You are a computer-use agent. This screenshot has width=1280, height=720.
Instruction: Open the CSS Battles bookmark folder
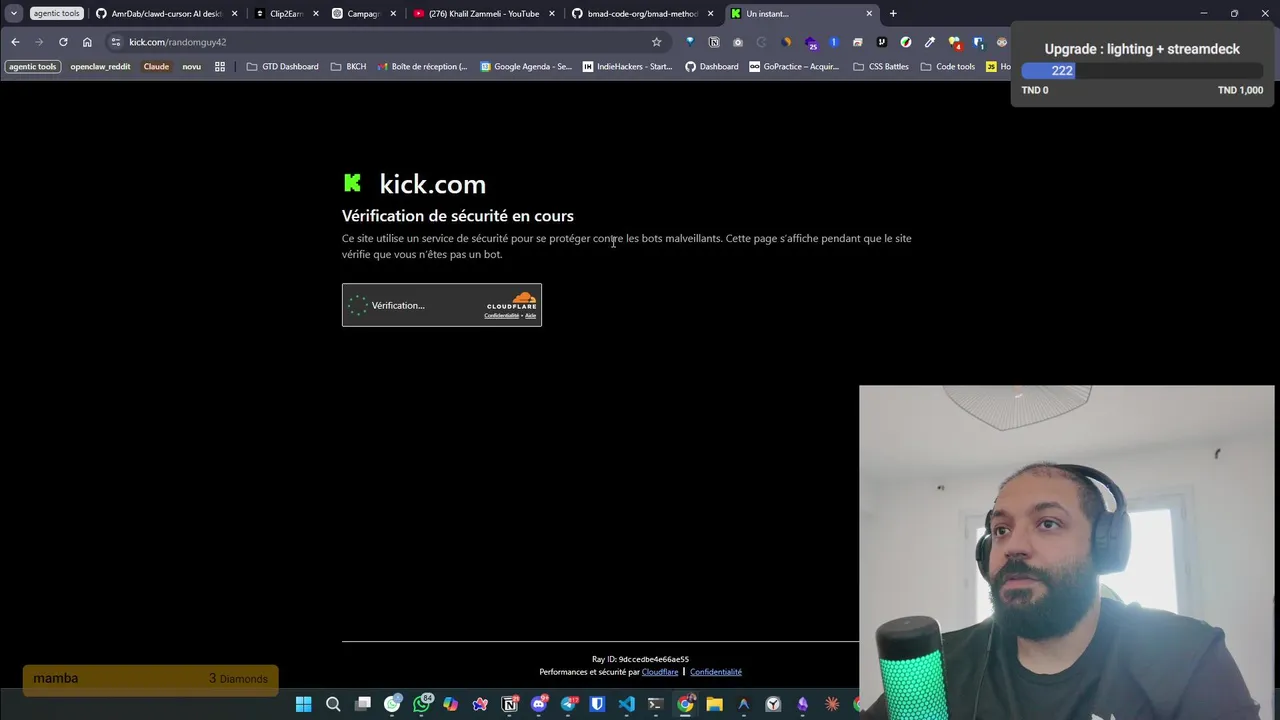(880, 67)
